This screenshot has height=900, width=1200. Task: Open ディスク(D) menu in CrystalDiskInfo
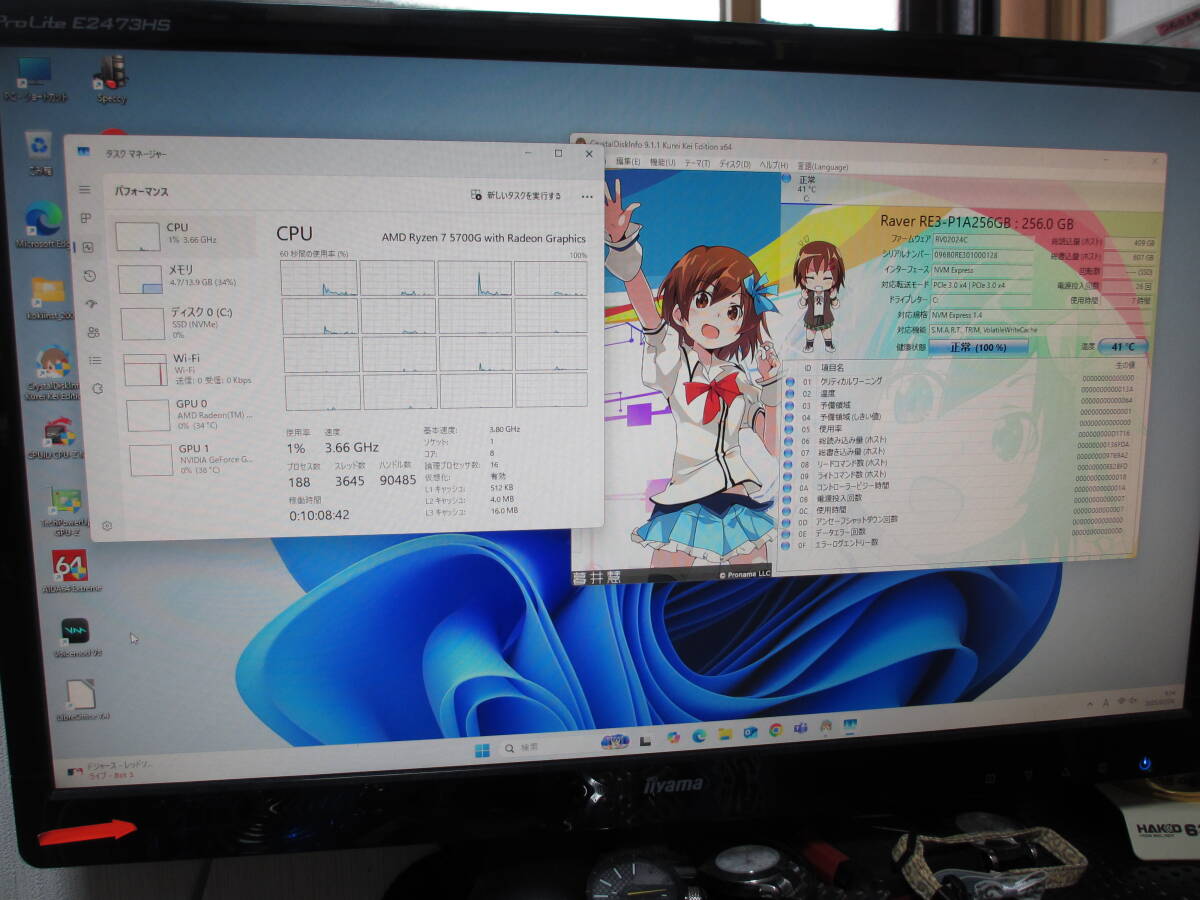pos(735,165)
